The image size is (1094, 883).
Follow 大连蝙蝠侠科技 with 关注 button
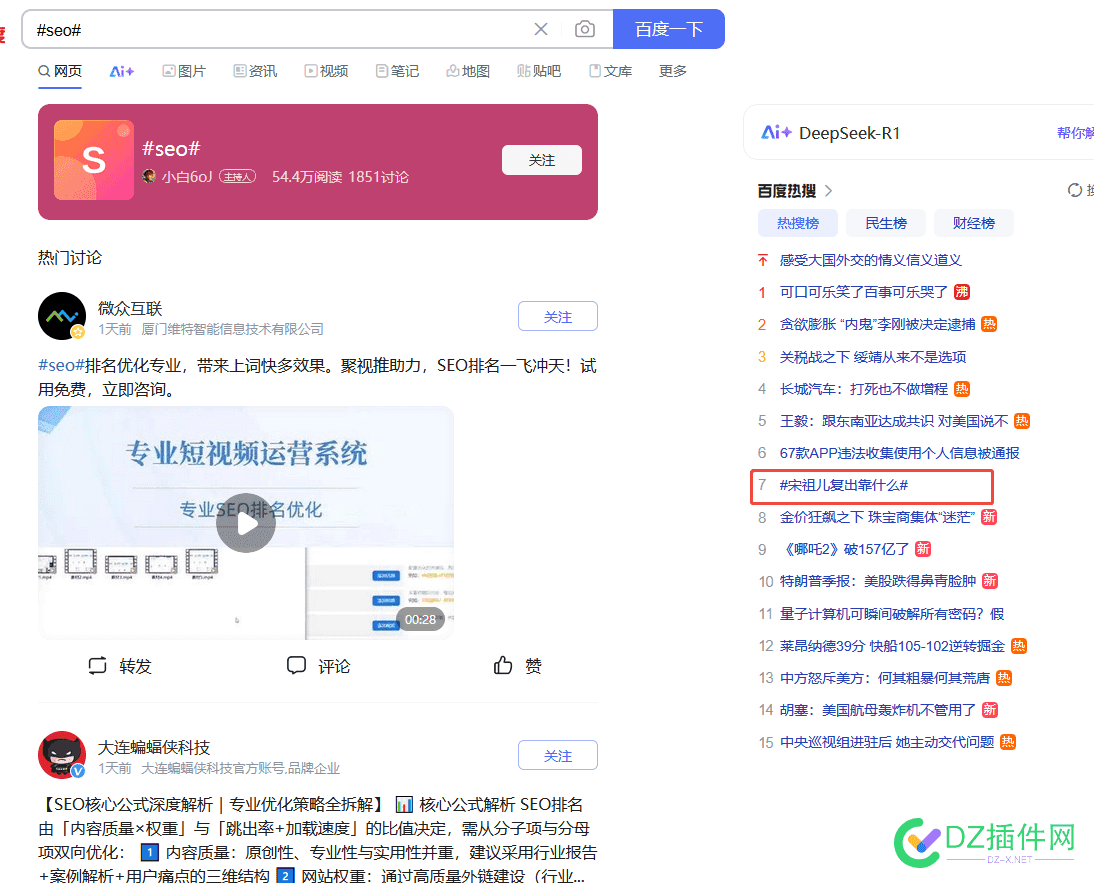(x=557, y=755)
